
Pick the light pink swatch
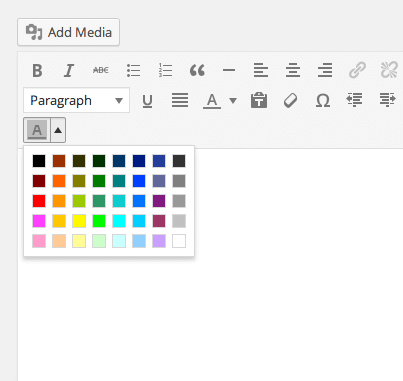pyautogui.click(x=39, y=241)
